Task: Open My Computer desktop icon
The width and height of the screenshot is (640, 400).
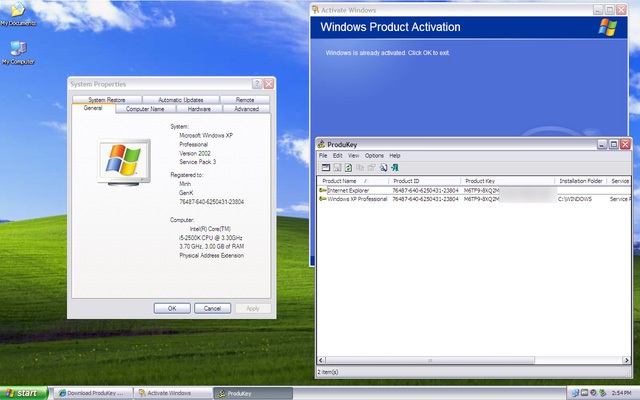Action: 18,53
